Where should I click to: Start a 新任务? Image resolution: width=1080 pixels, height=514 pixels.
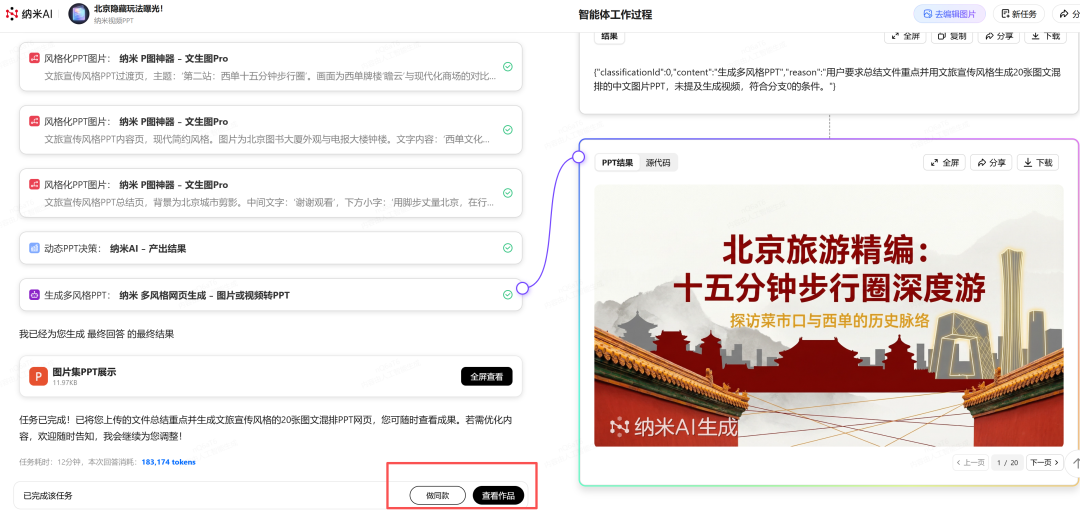click(x=1020, y=14)
